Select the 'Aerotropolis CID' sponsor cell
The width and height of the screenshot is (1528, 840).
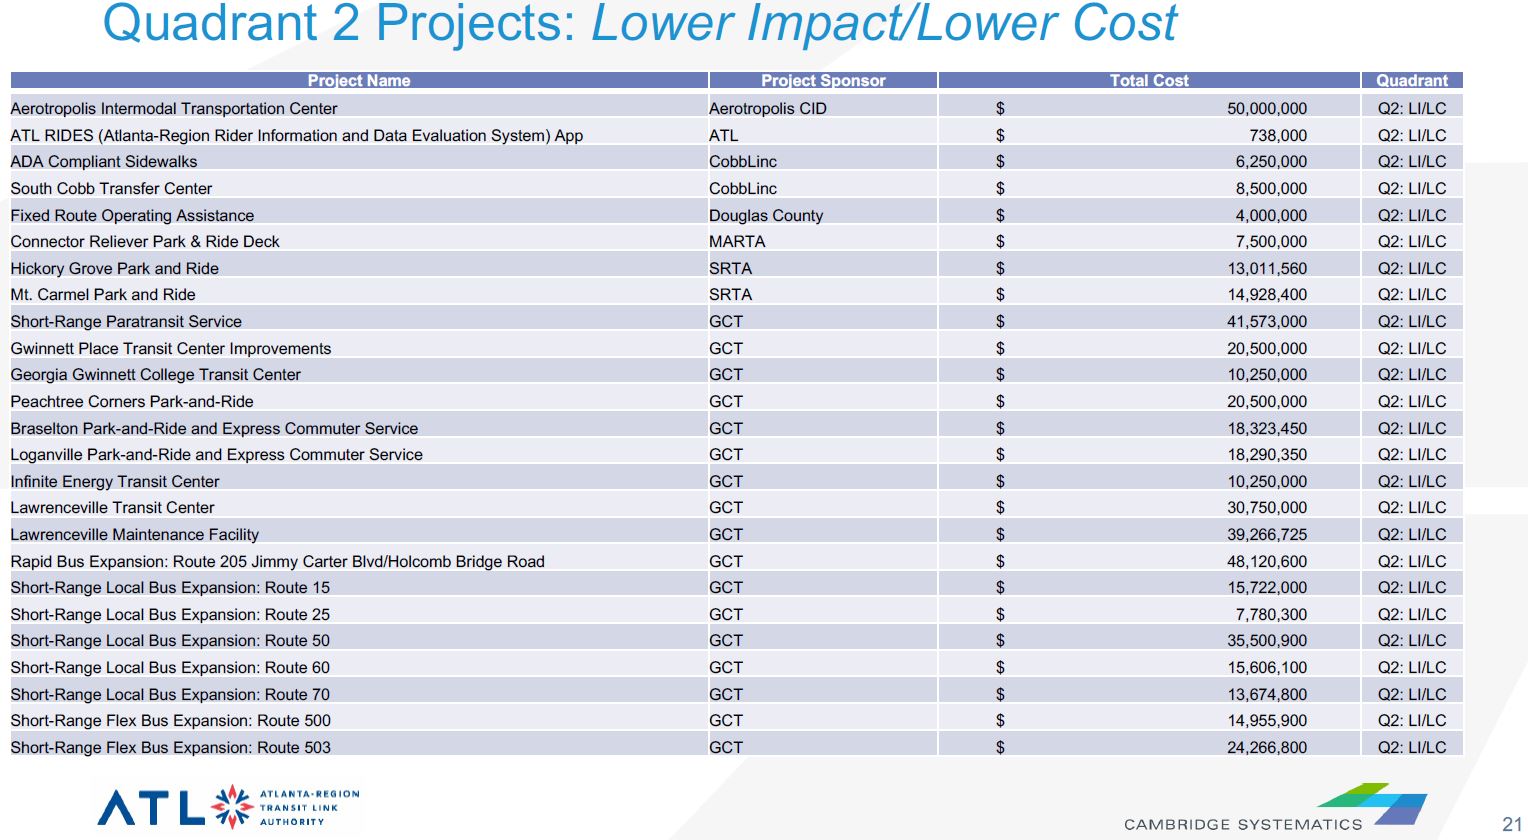point(768,108)
